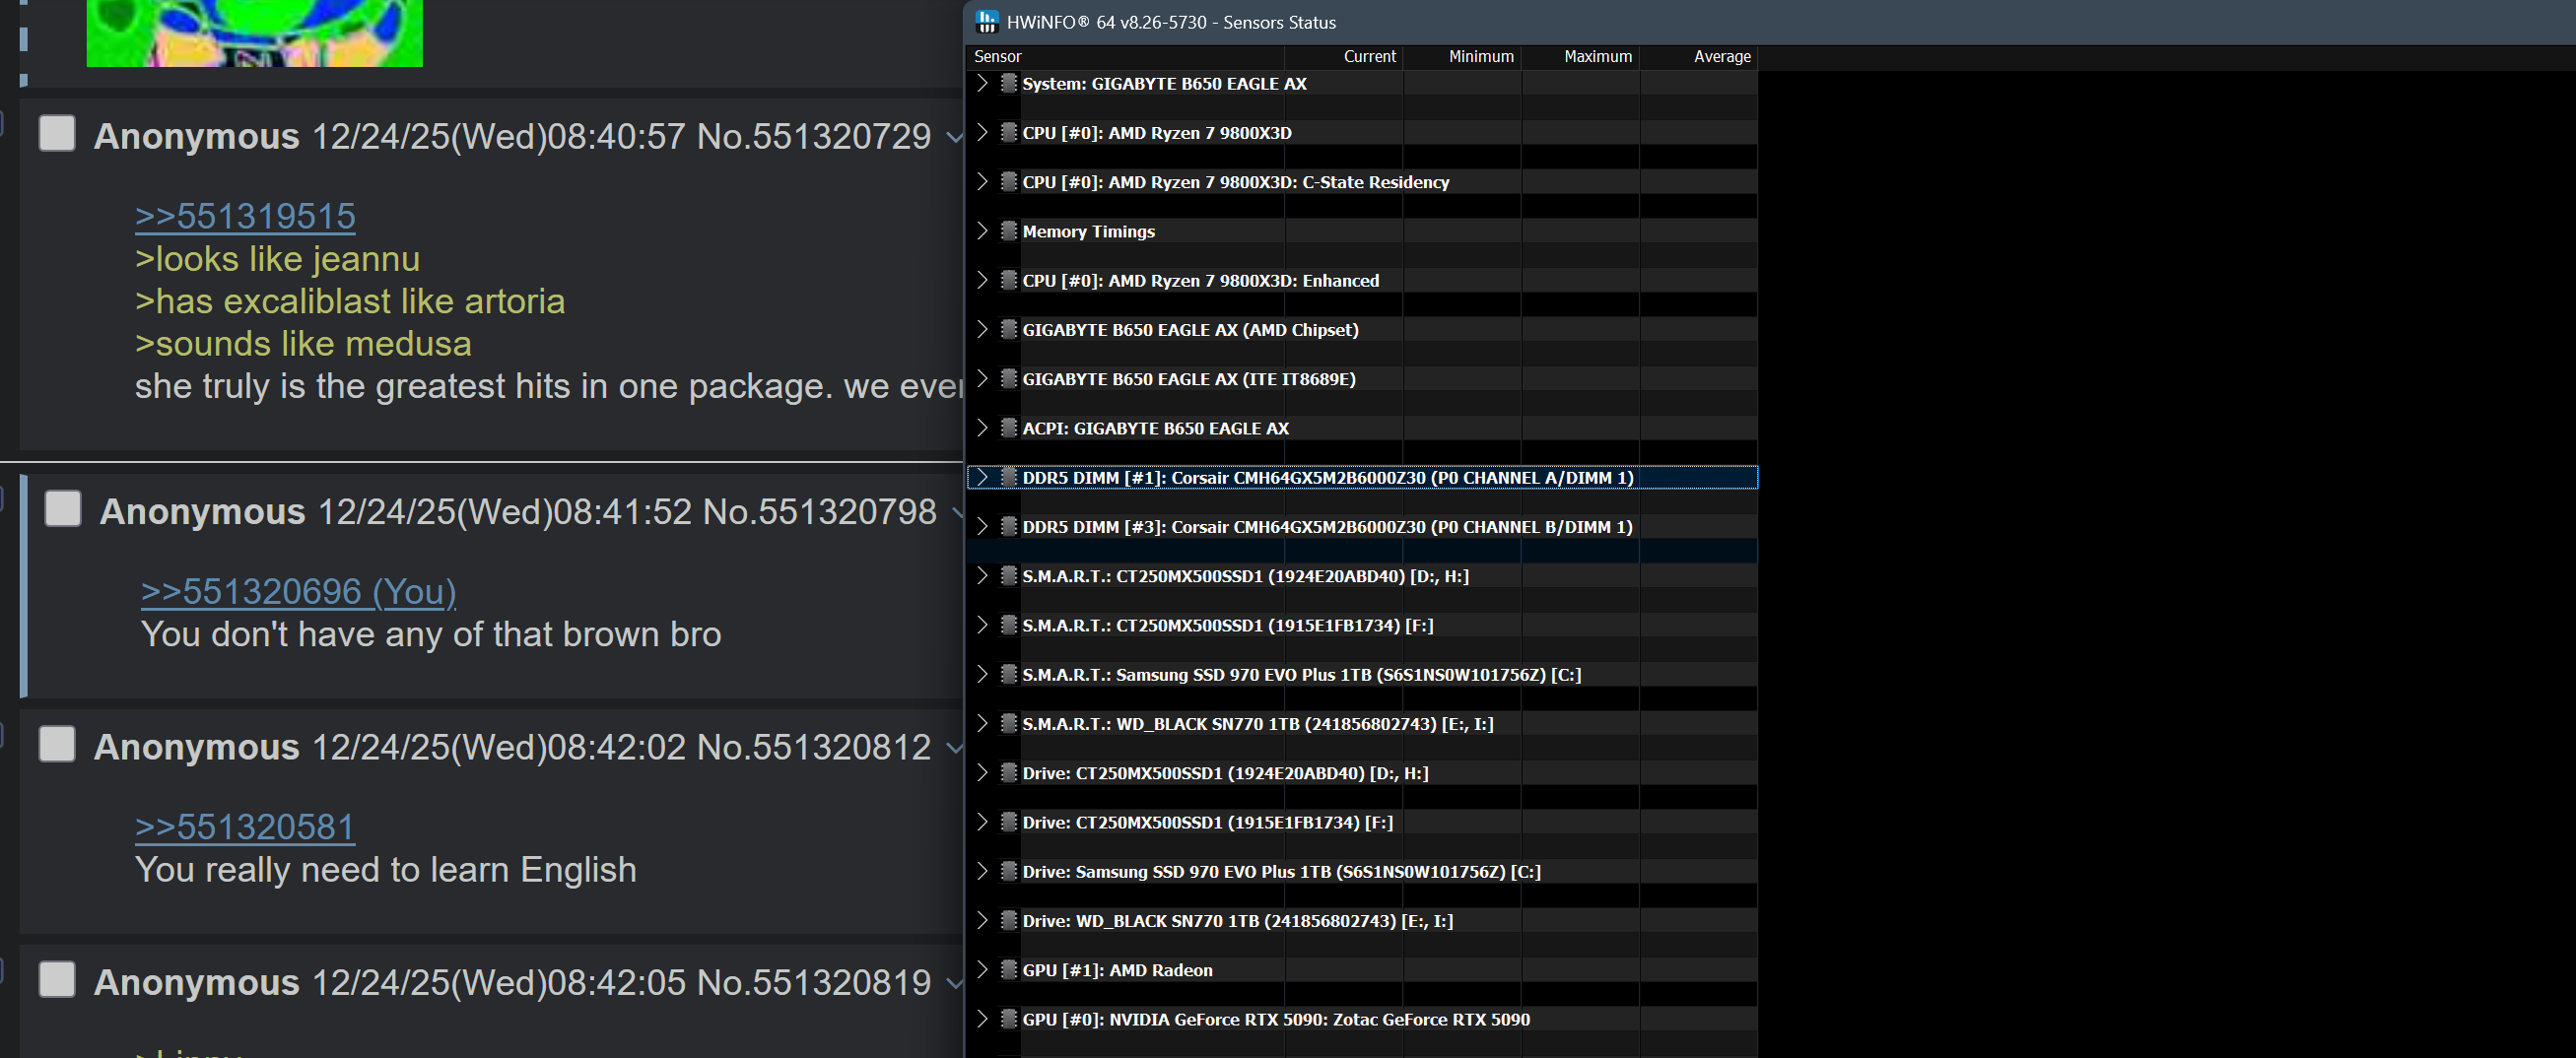Viewport: 2576px width, 1058px height.
Task: Click the icon of Drive: WD_BLACK SN770 1TB
Action: pos(1009,920)
